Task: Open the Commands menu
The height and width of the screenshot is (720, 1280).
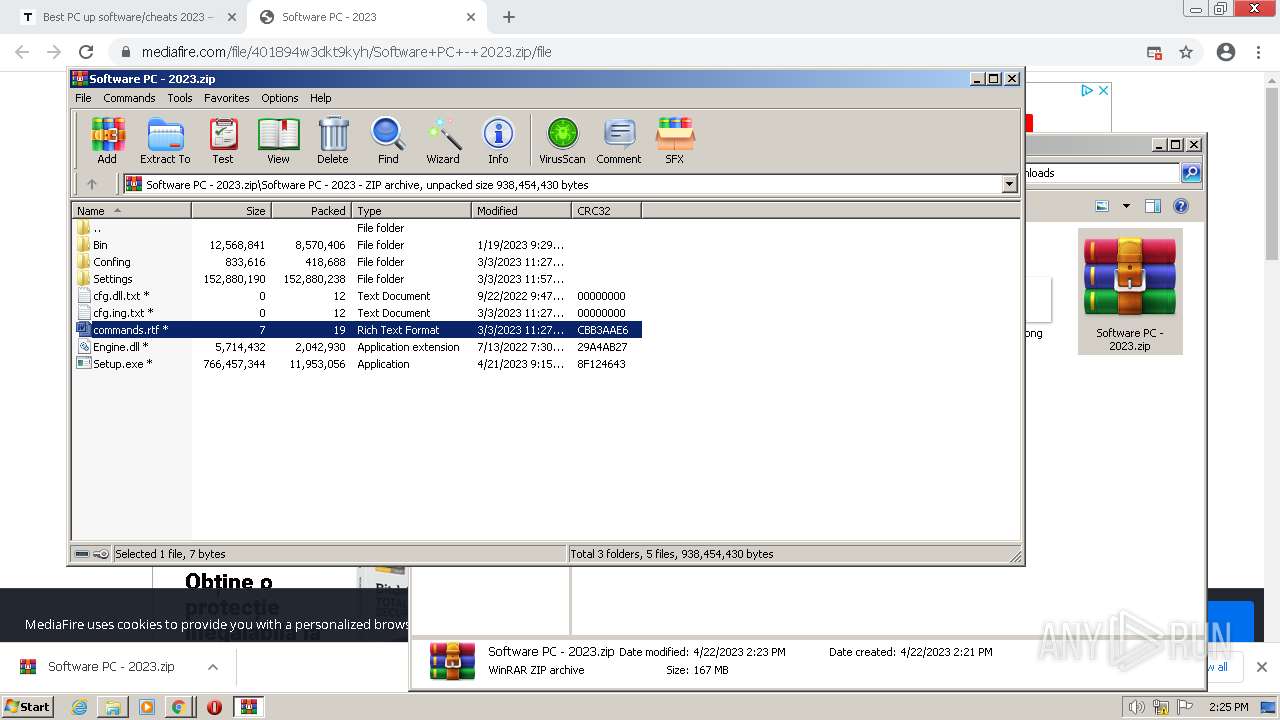Action: [129, 98]
